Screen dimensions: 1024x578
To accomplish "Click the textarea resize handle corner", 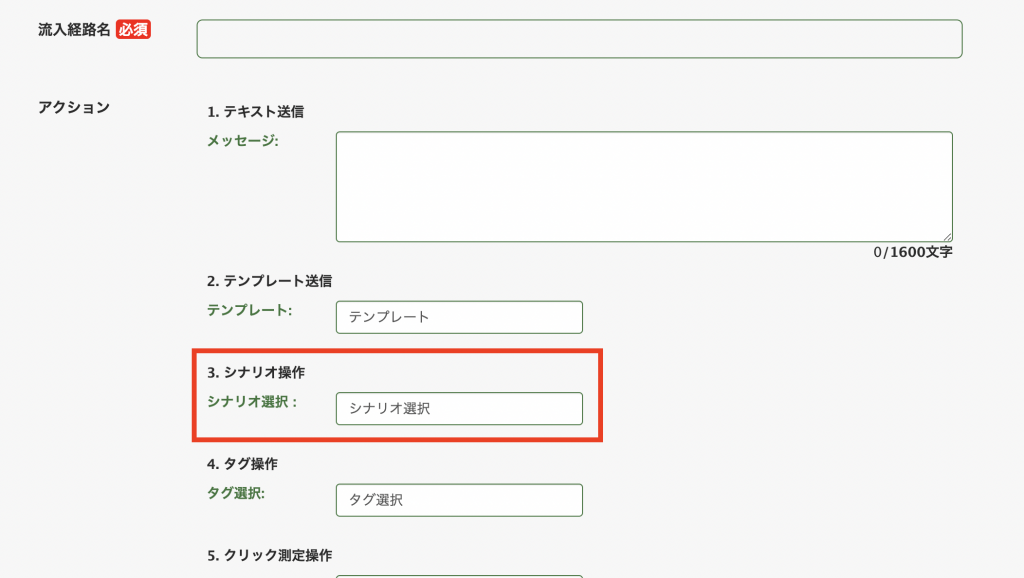I will [x=947, y=236].
